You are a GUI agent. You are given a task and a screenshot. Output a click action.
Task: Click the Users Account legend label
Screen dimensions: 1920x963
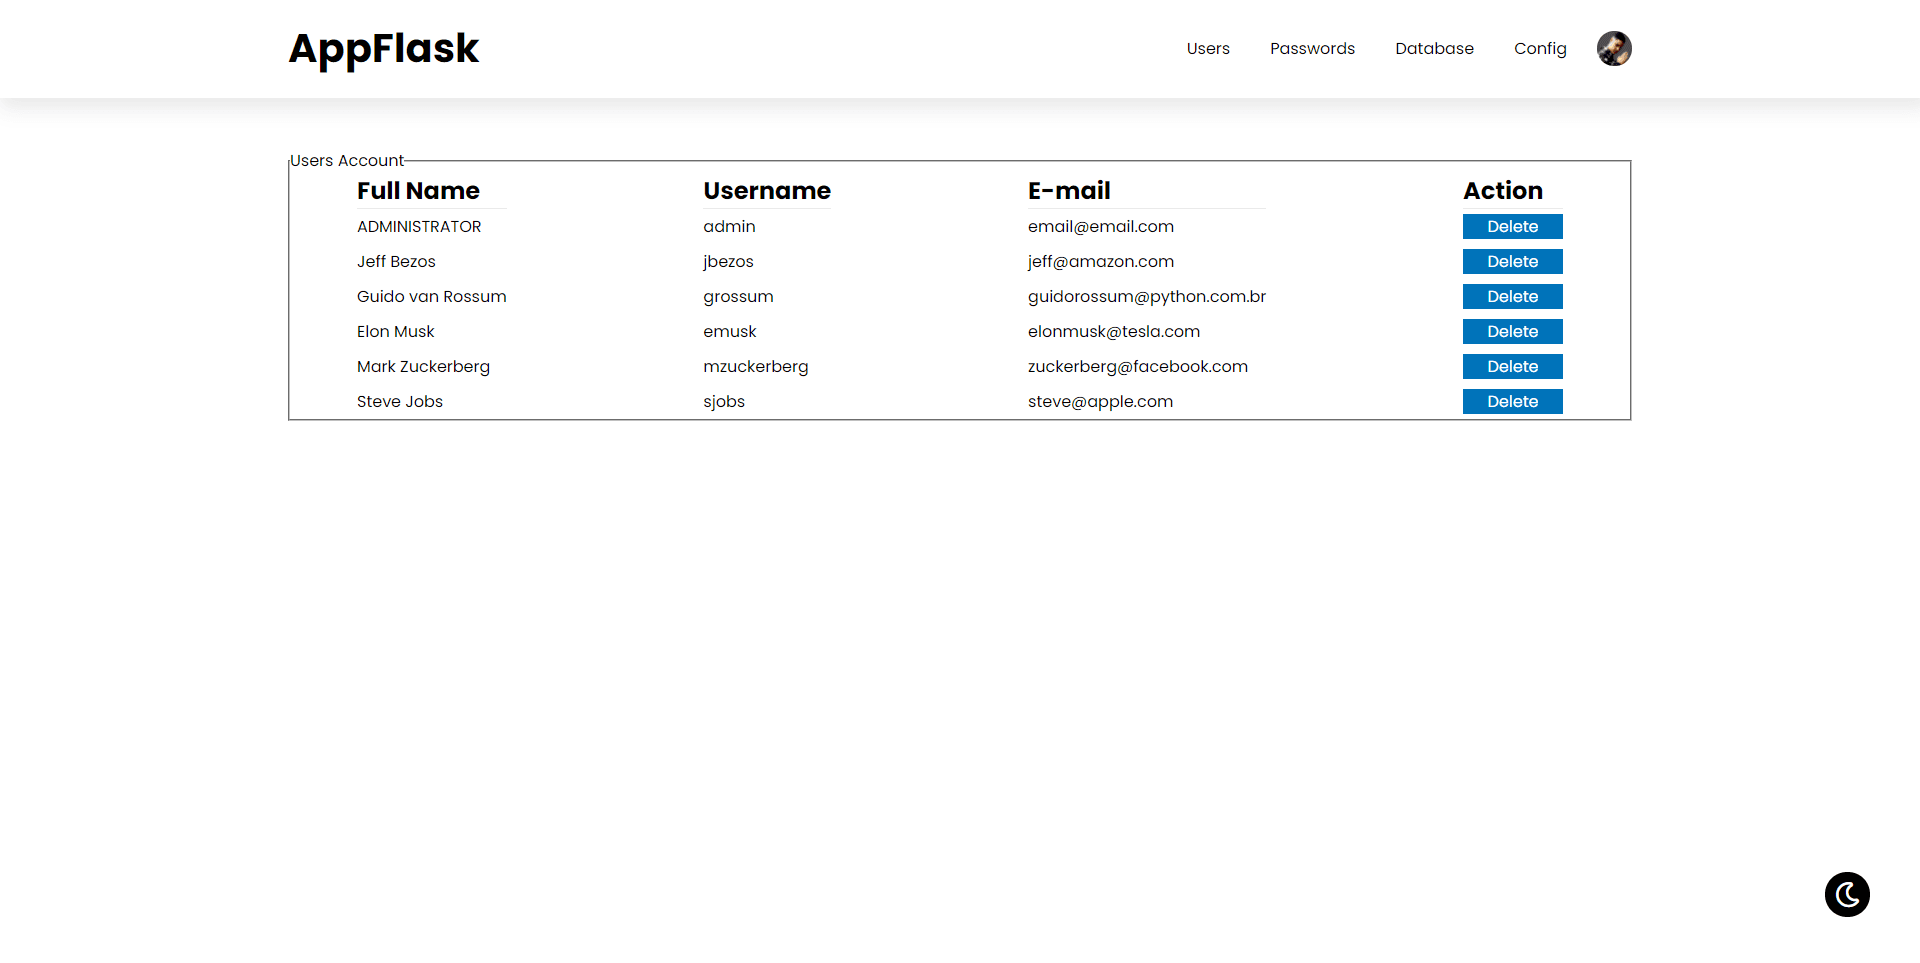[347, 161]
